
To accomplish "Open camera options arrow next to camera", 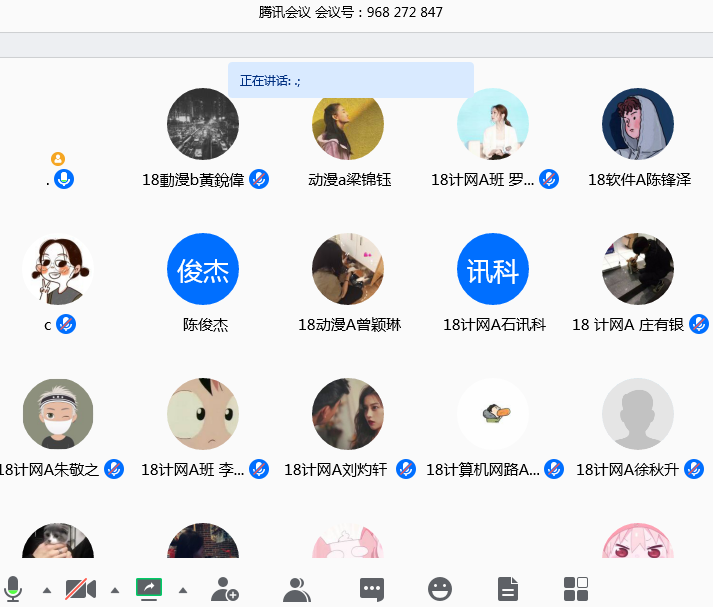I will [x=115, y=591].
